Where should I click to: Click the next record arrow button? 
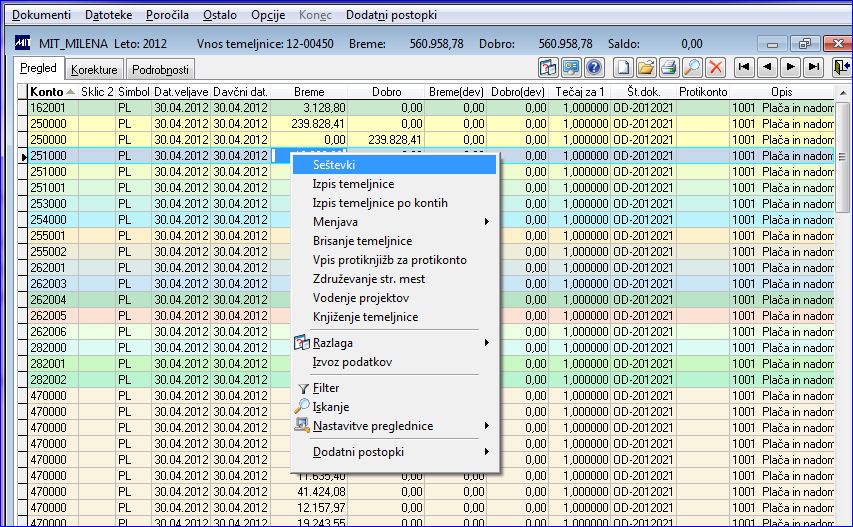click(790, 68)
